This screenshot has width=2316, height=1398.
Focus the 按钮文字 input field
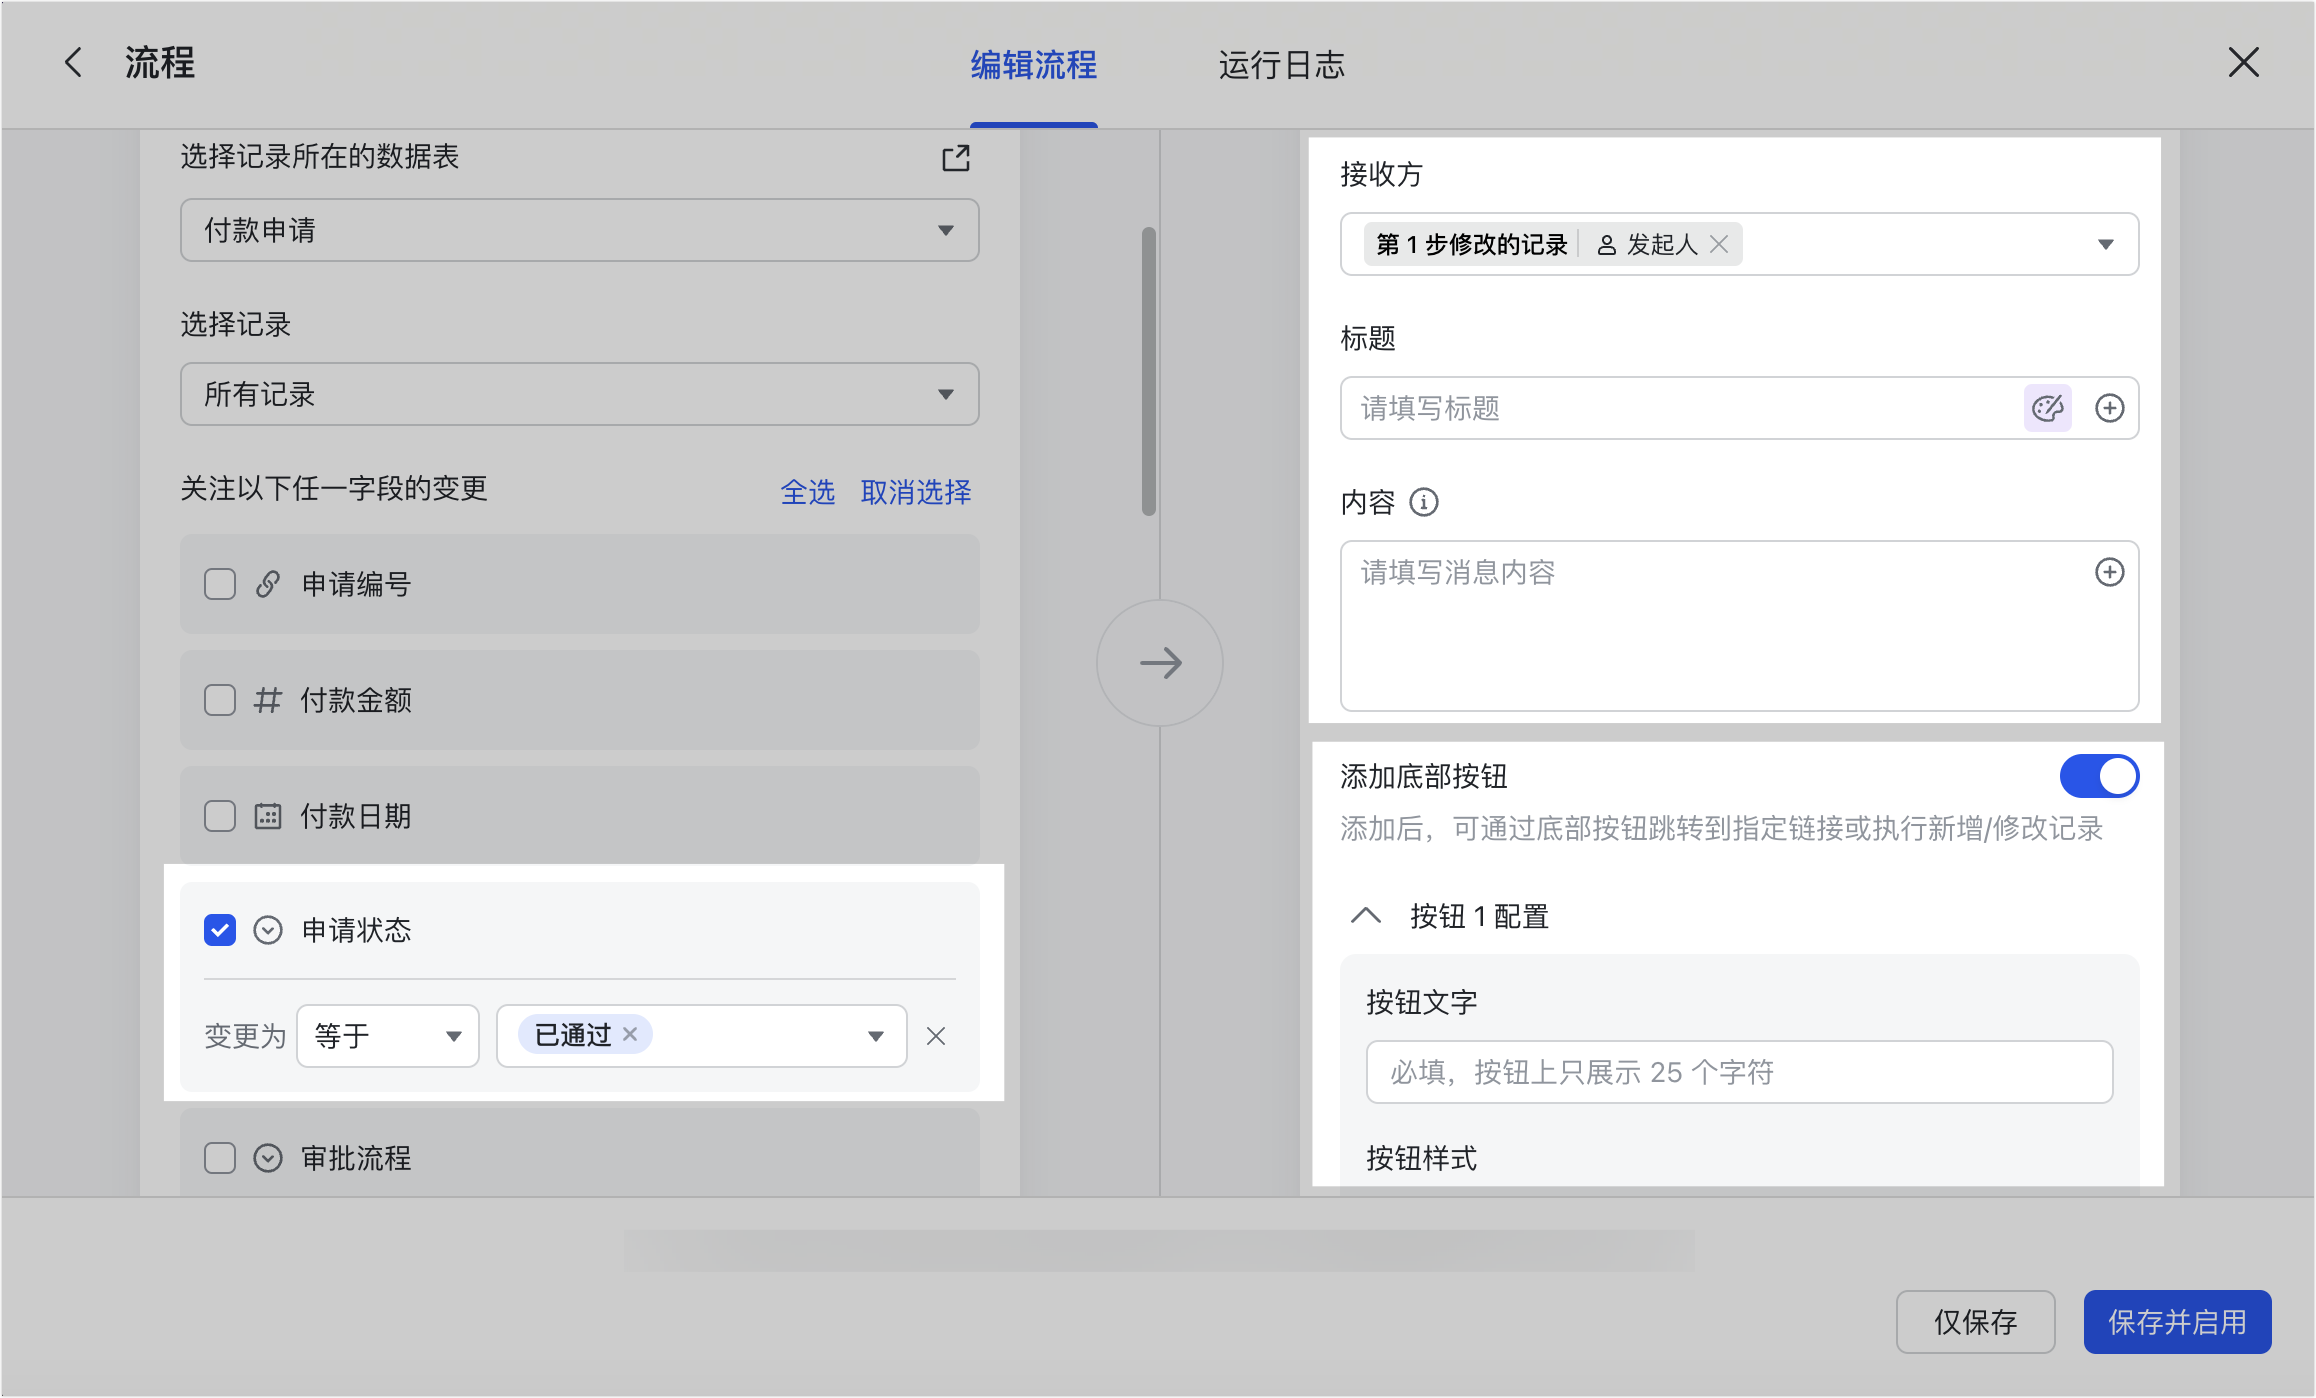point(1740,1072)
